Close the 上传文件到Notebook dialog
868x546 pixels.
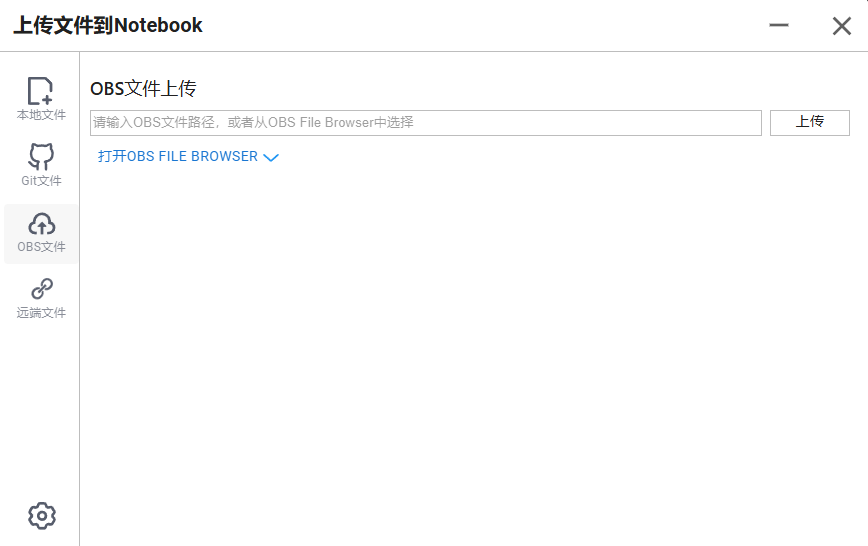pos(841,25)
